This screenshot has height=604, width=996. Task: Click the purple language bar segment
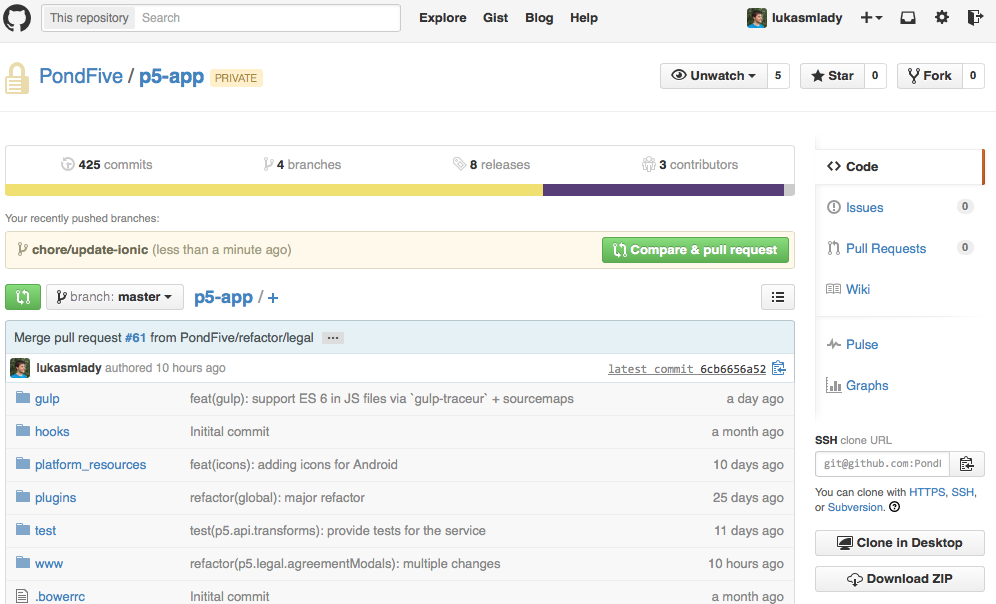coord(663,190)
